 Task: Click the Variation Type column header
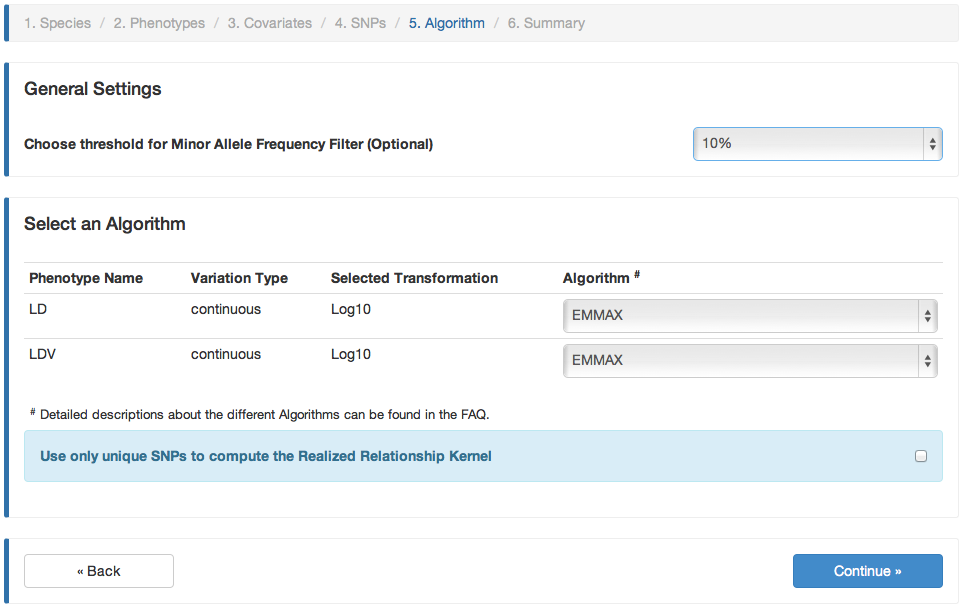[x=239, y=278]
